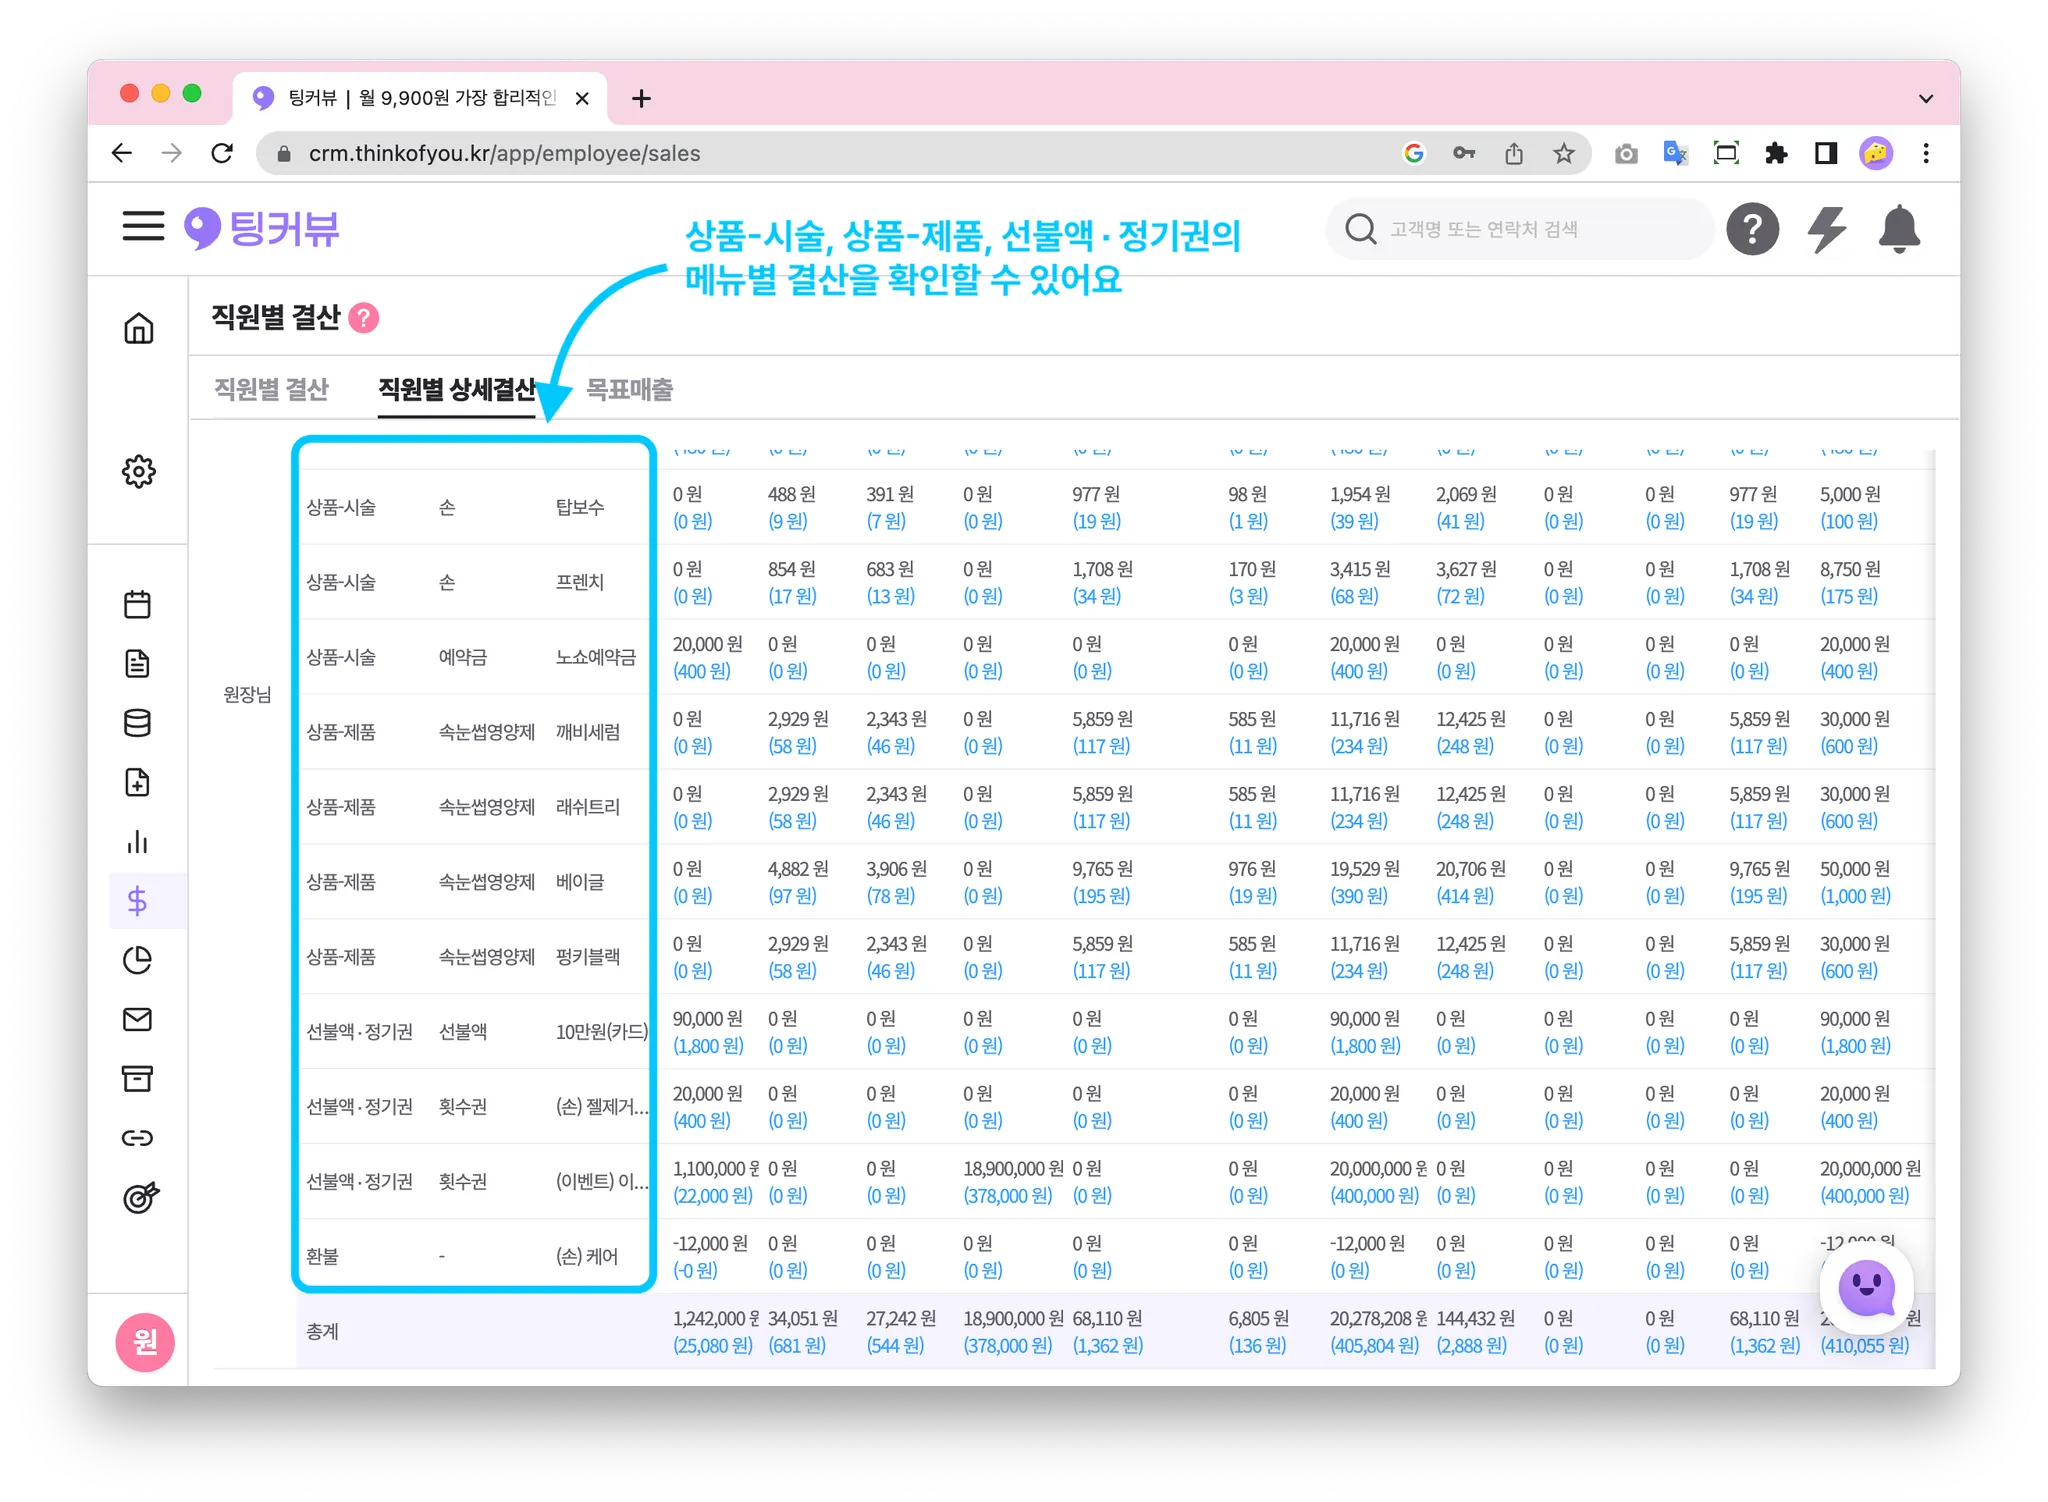The image size is (2048, 1502).
Task: Click the pink 원 profile avatar
Action: tap(145, 1341)
